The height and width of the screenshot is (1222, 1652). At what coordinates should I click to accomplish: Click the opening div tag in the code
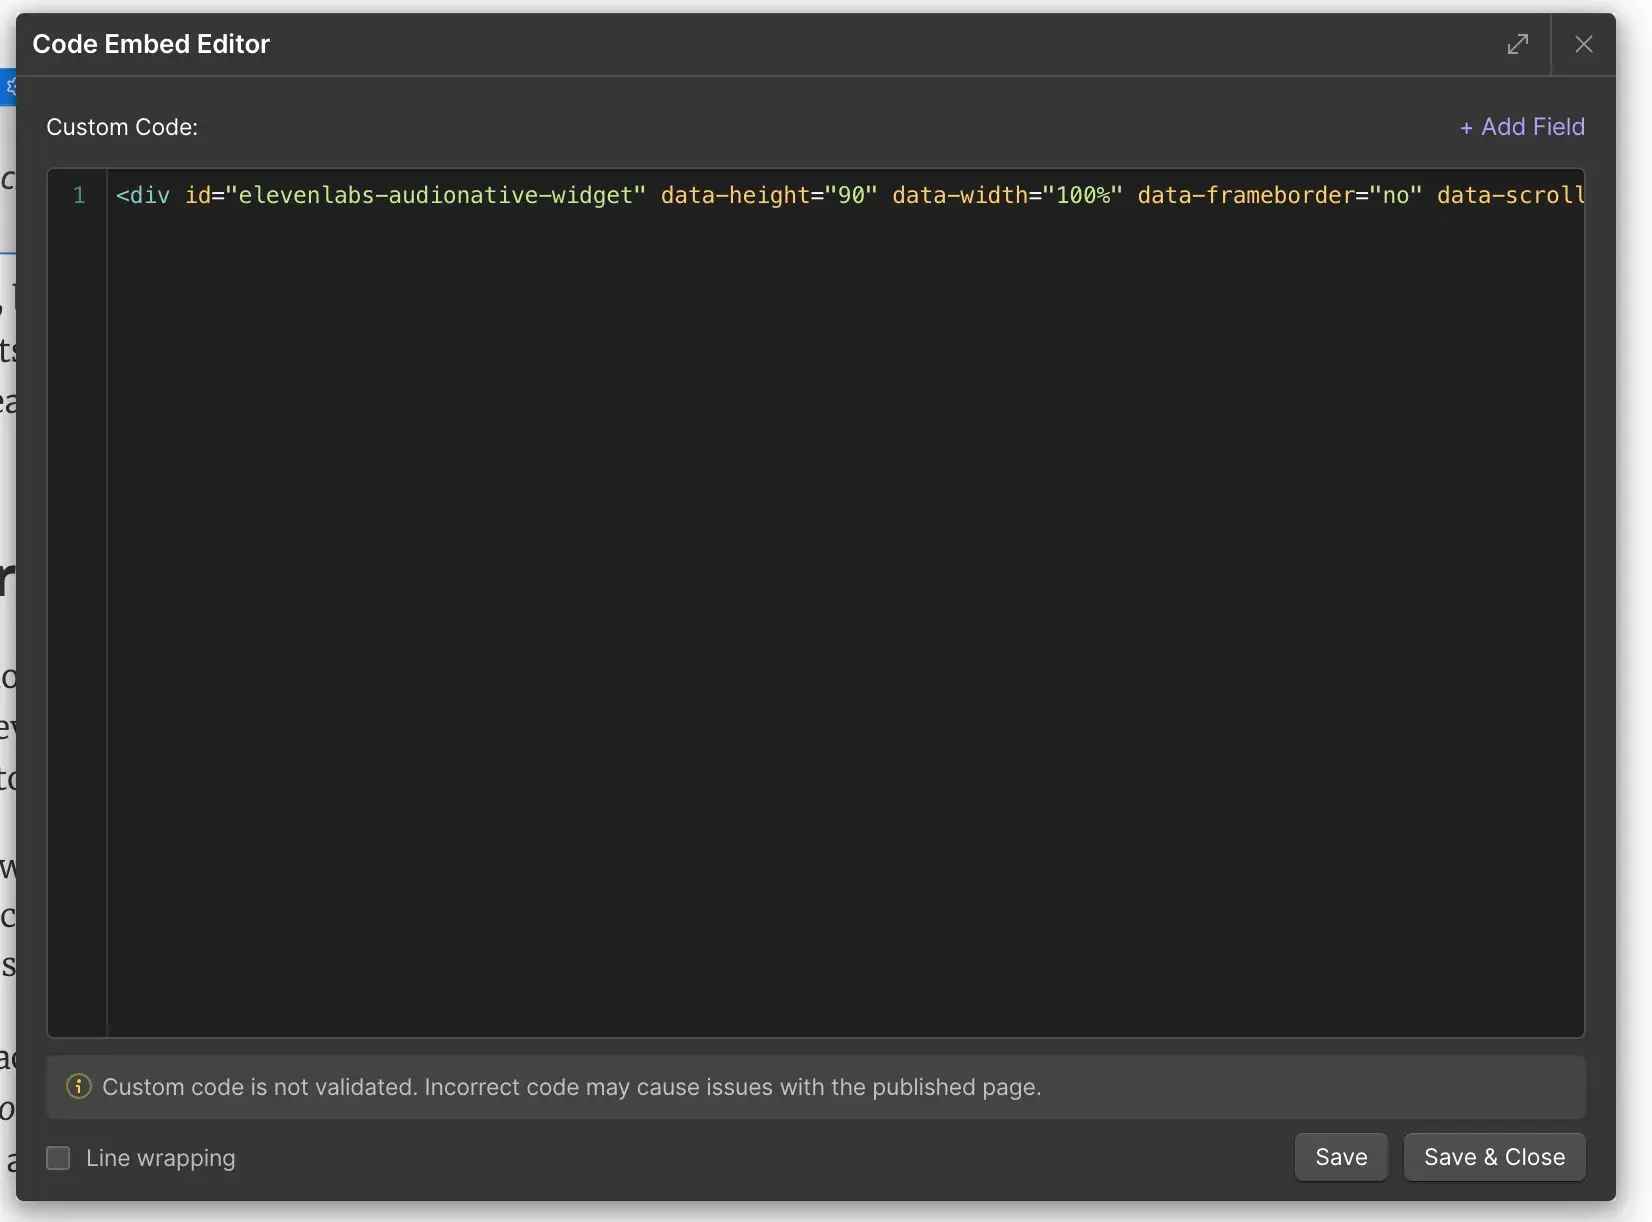pyautogui.click(x=143, y=196)
